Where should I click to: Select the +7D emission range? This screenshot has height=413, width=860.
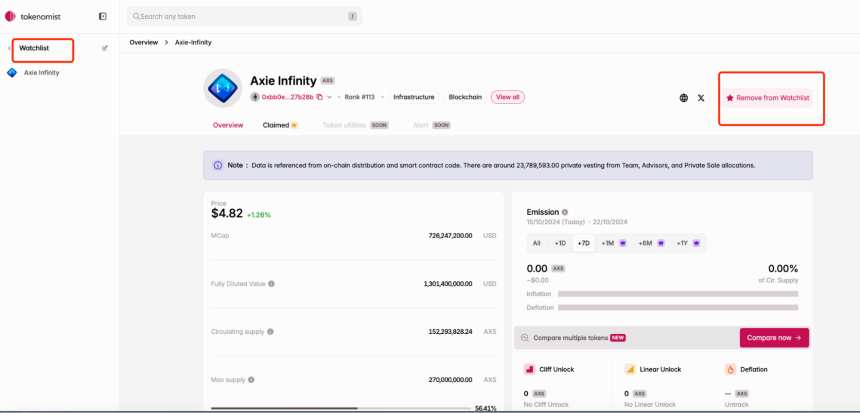pyautogui.click(x=584, y=243)
